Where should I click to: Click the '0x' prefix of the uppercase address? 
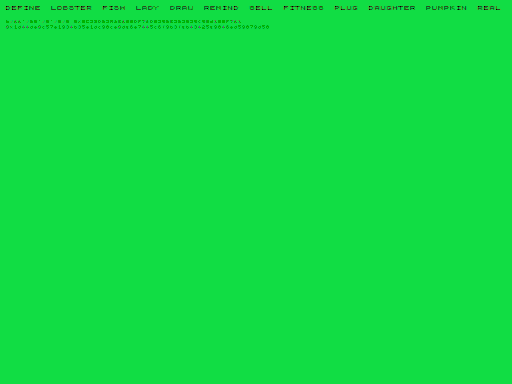pyautogui.click(x=77, y=21)
